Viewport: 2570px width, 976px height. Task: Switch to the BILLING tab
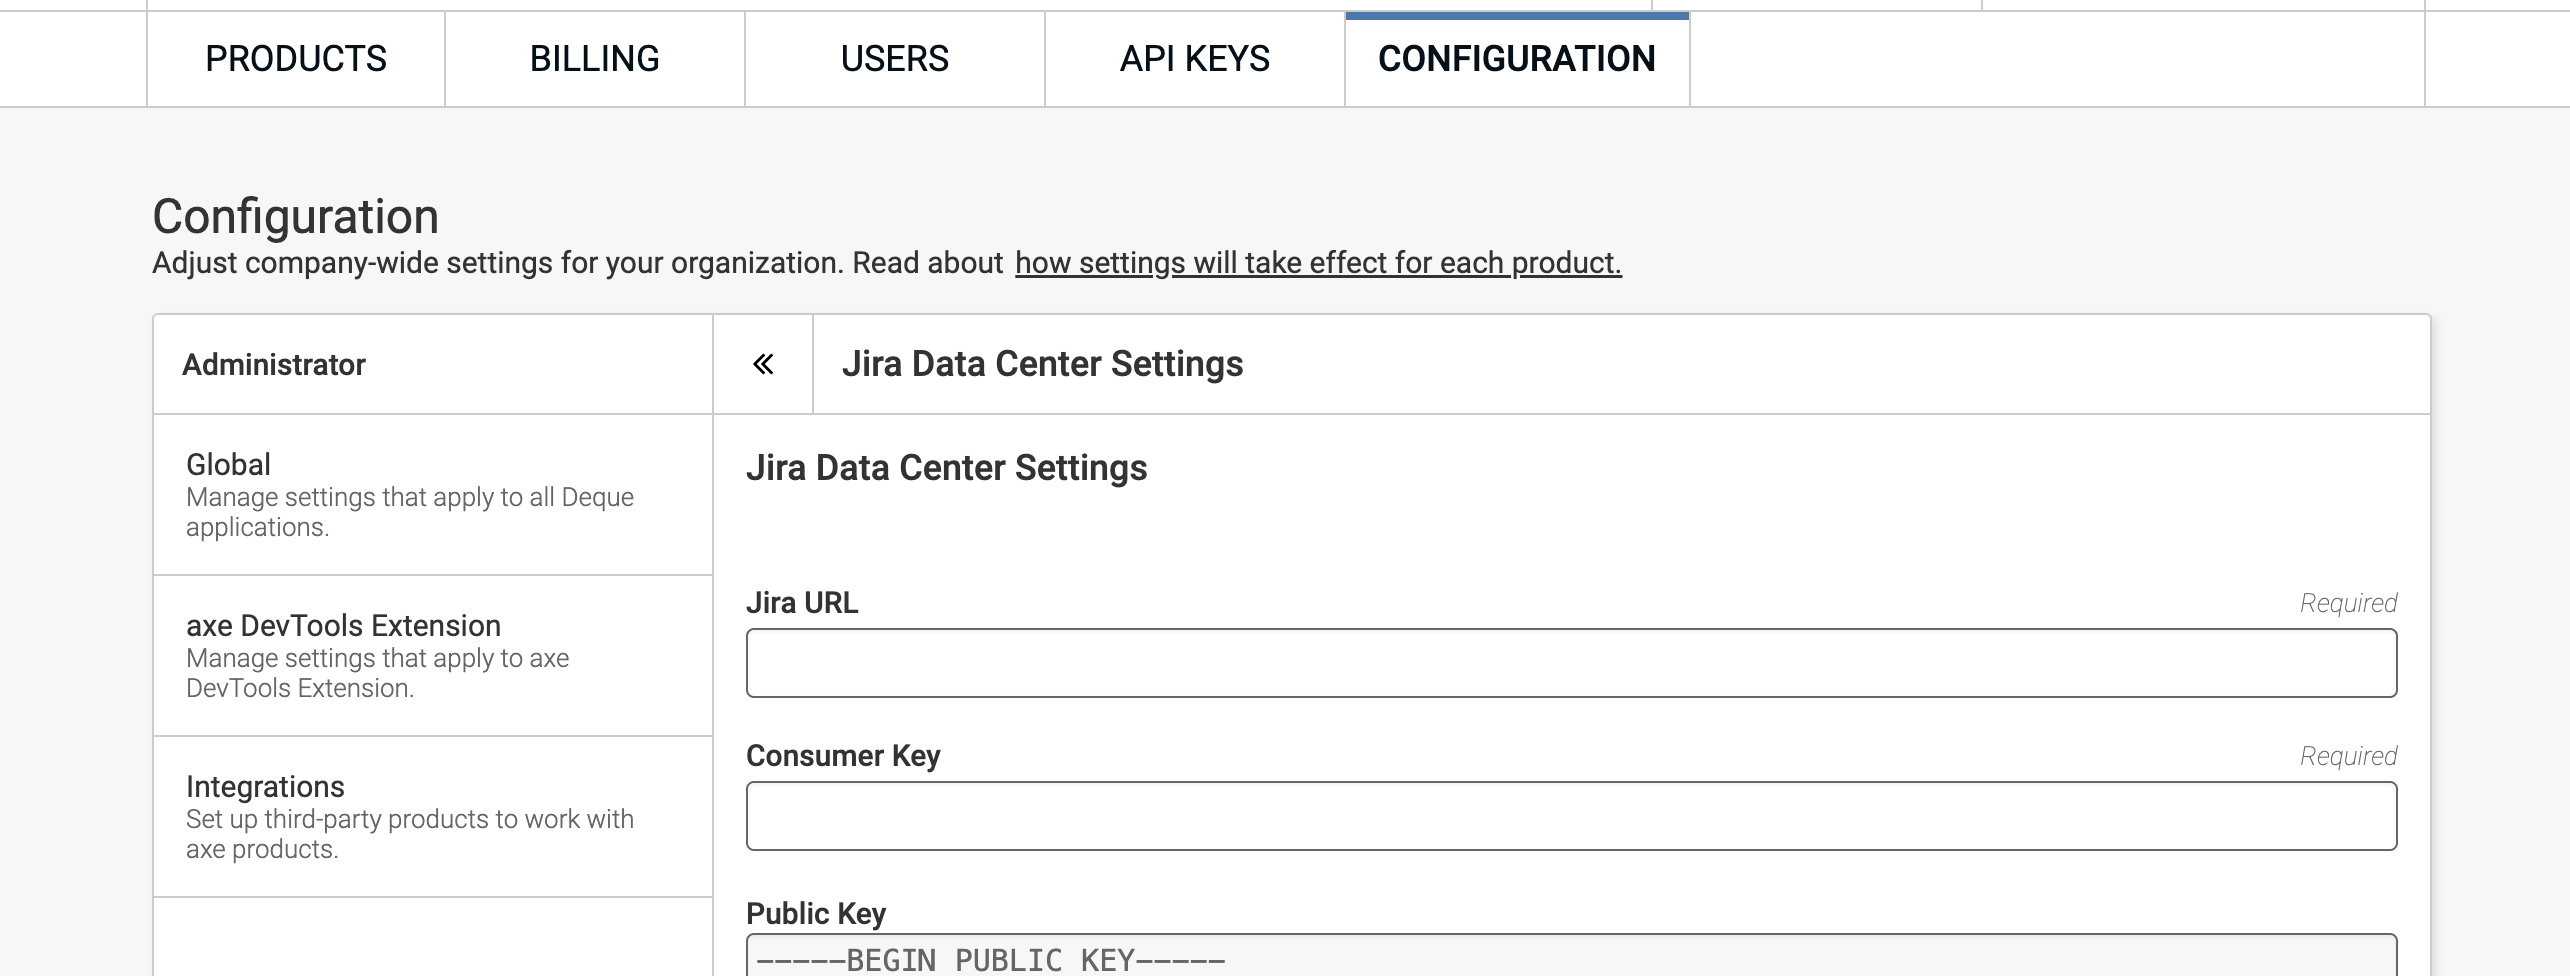(x=595, y=59)
